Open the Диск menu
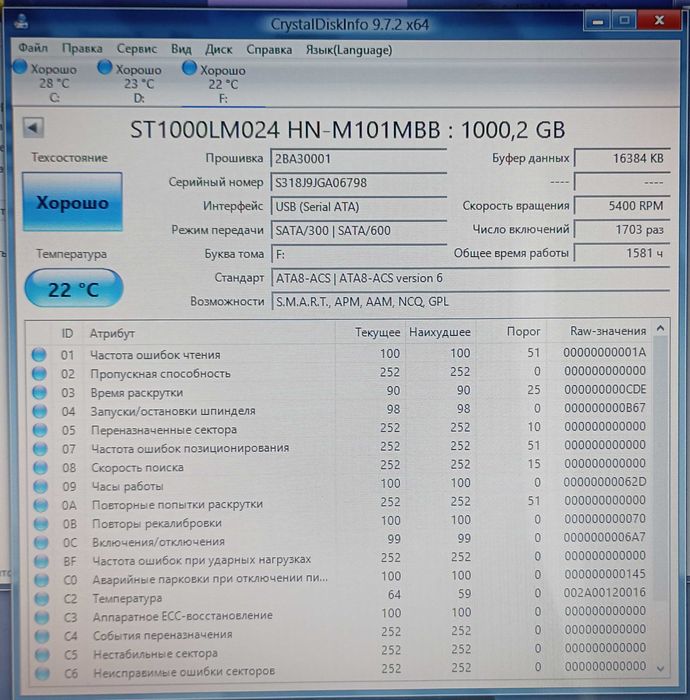This screenshot has height=700, width=690. pos(218,49)
